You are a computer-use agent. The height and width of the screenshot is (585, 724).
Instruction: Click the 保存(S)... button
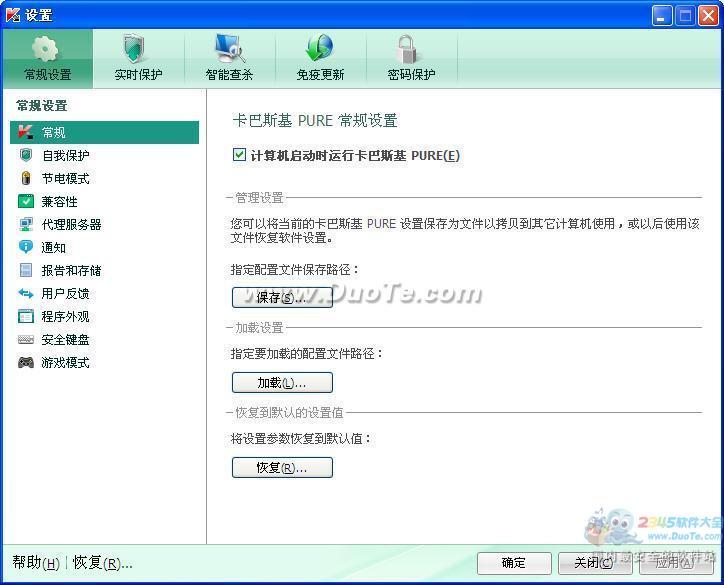282,297
